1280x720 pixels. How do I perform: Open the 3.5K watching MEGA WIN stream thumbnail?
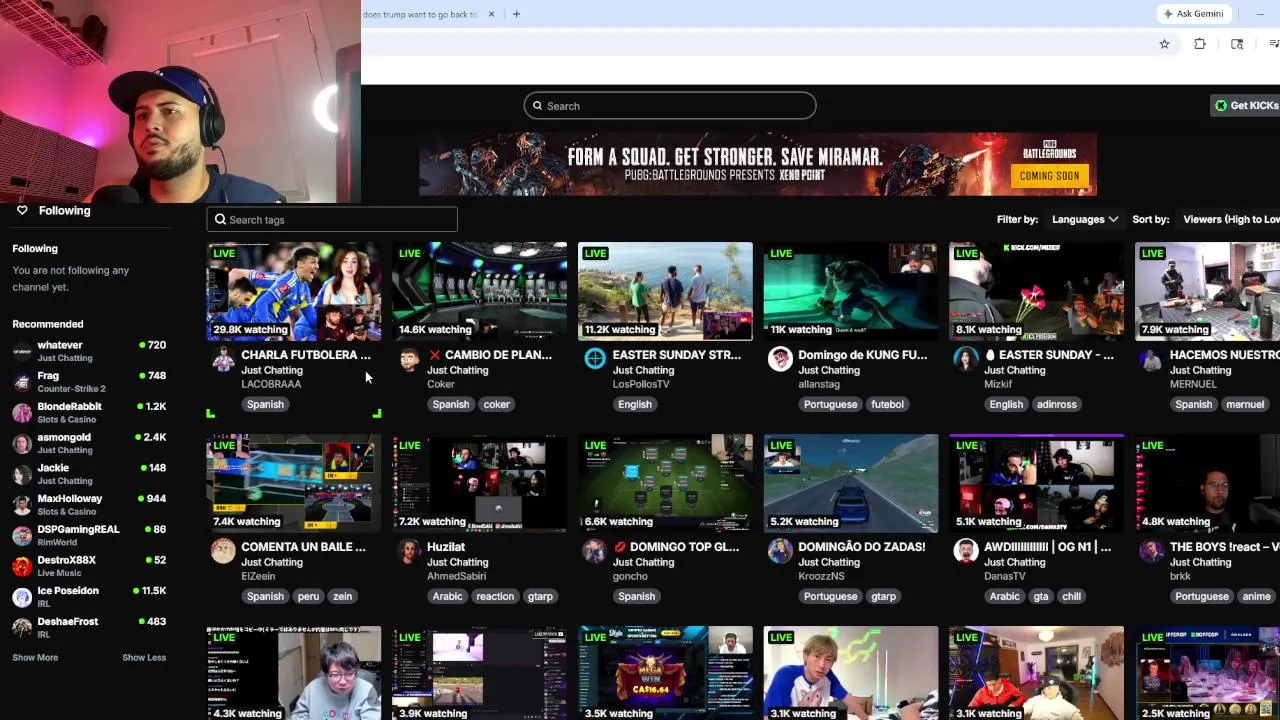665,673
